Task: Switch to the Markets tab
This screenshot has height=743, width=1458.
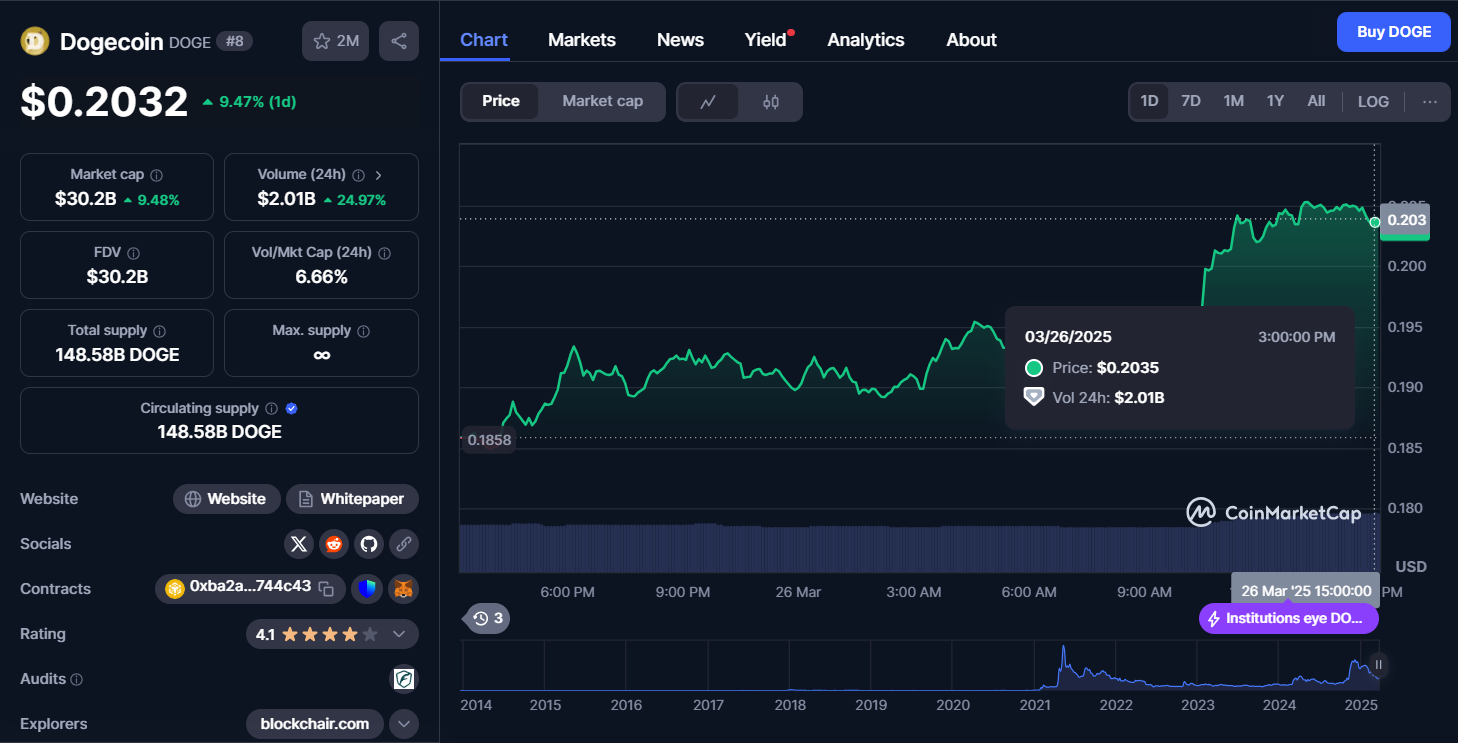Action: pos(582,40)
